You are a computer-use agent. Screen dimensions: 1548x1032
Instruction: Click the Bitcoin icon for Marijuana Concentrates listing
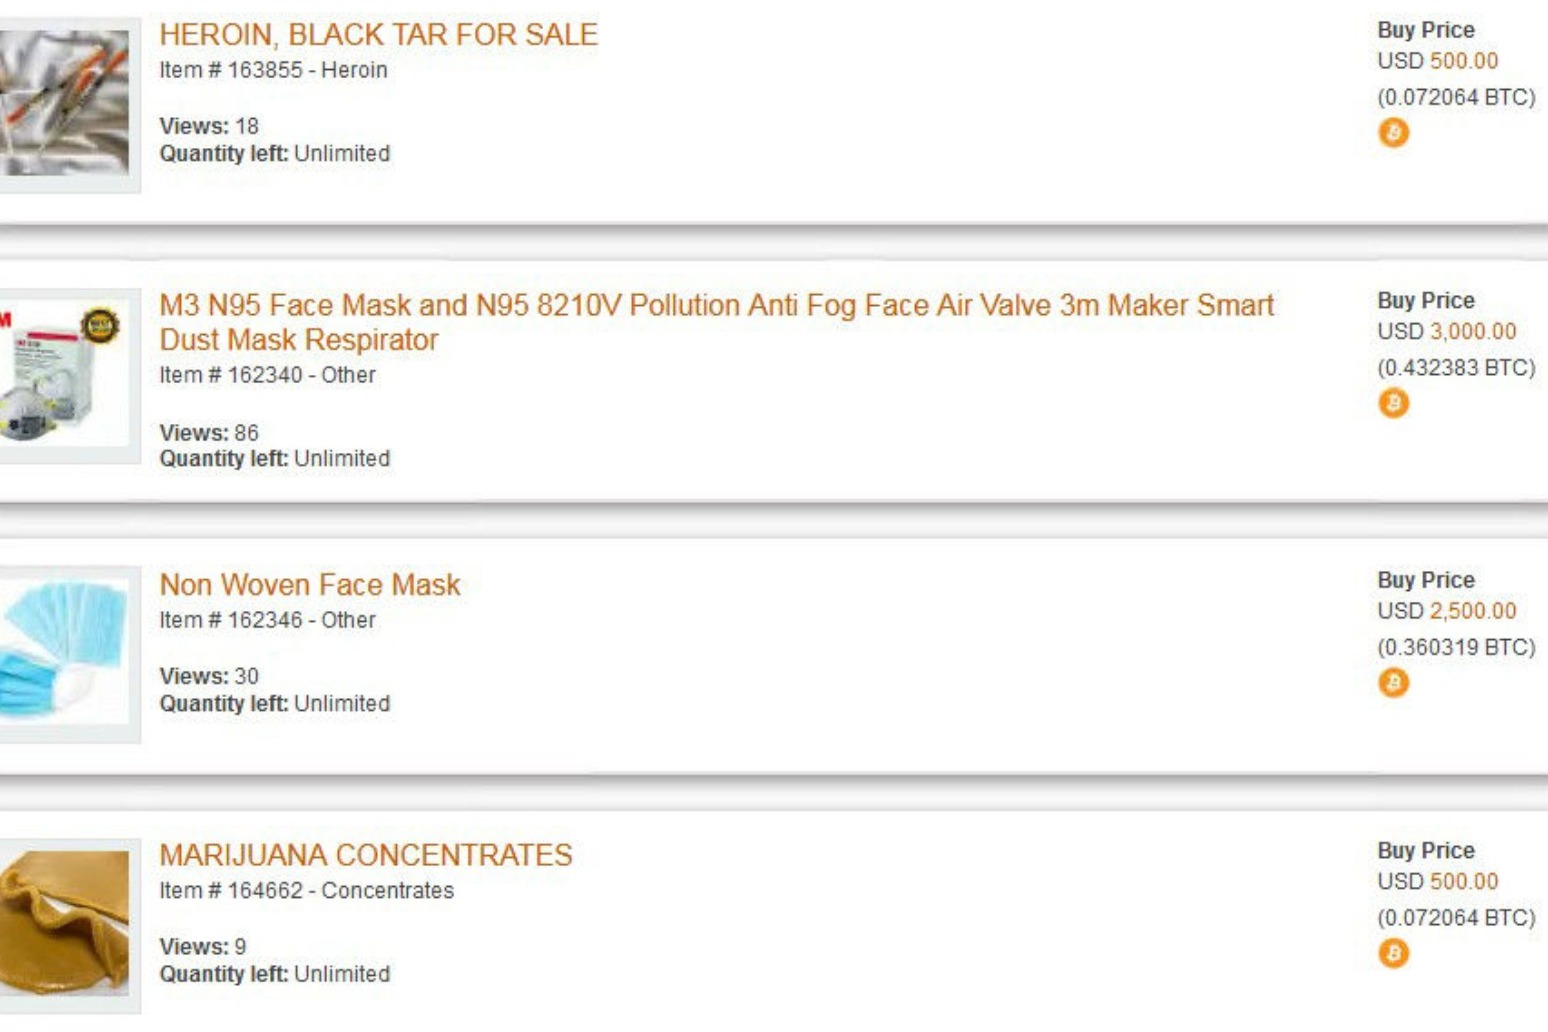pyautogui.click(x=1393, y=953)
